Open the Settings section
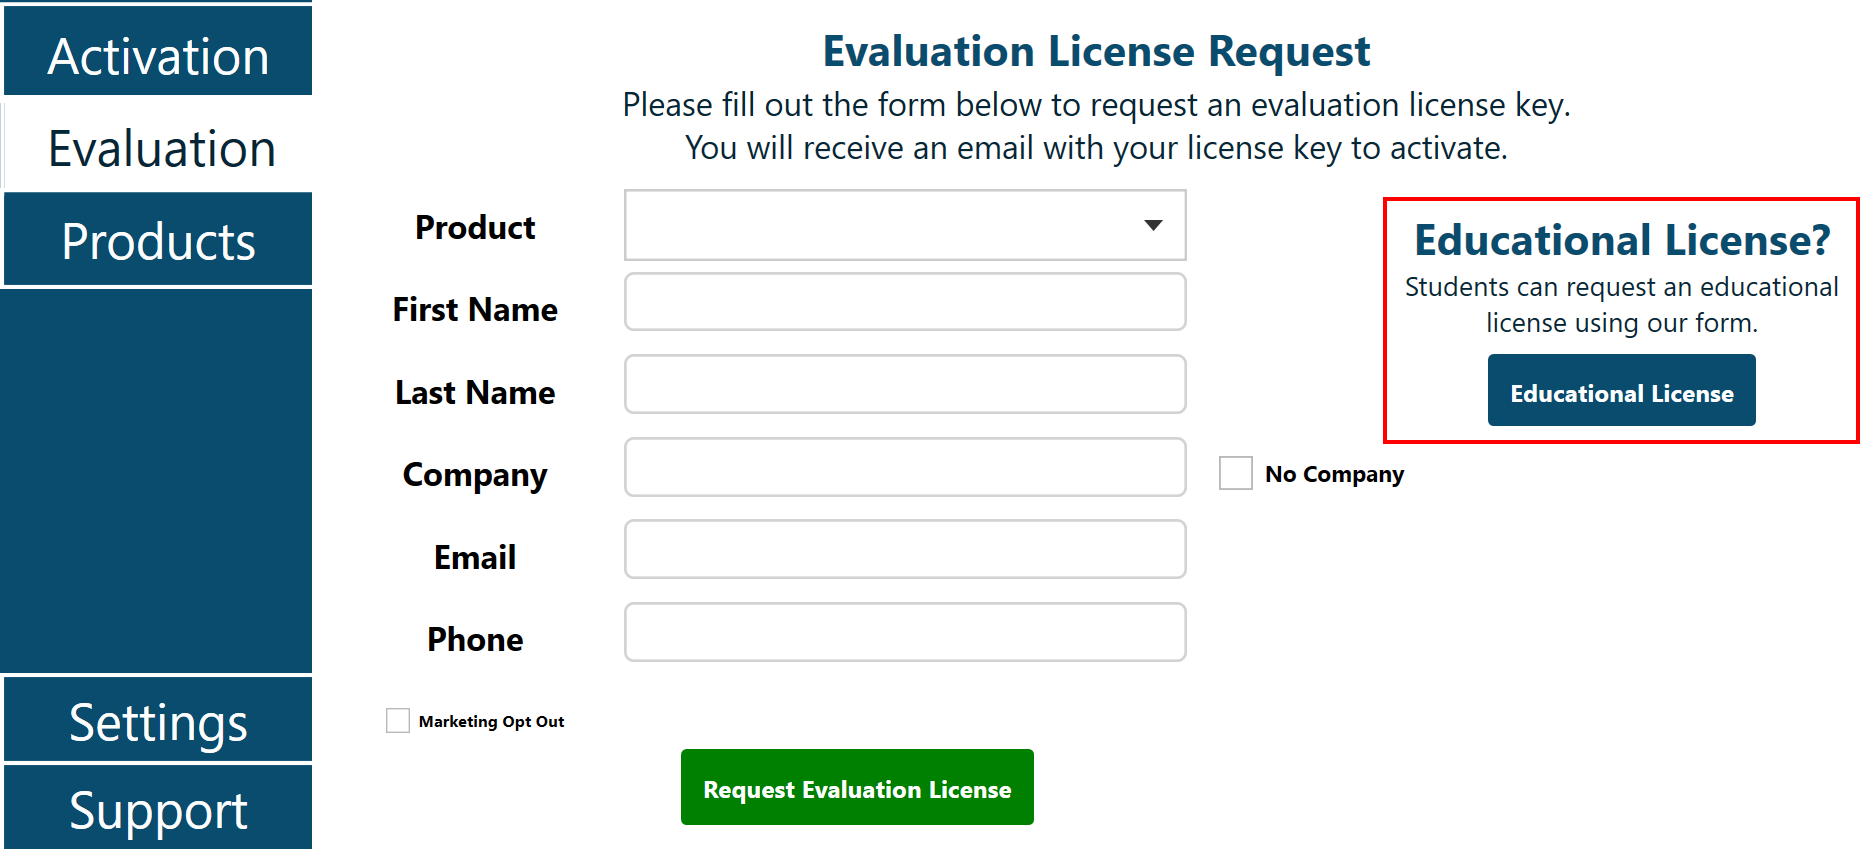This screenshot has width=1874, height=849. pos(158,721)
